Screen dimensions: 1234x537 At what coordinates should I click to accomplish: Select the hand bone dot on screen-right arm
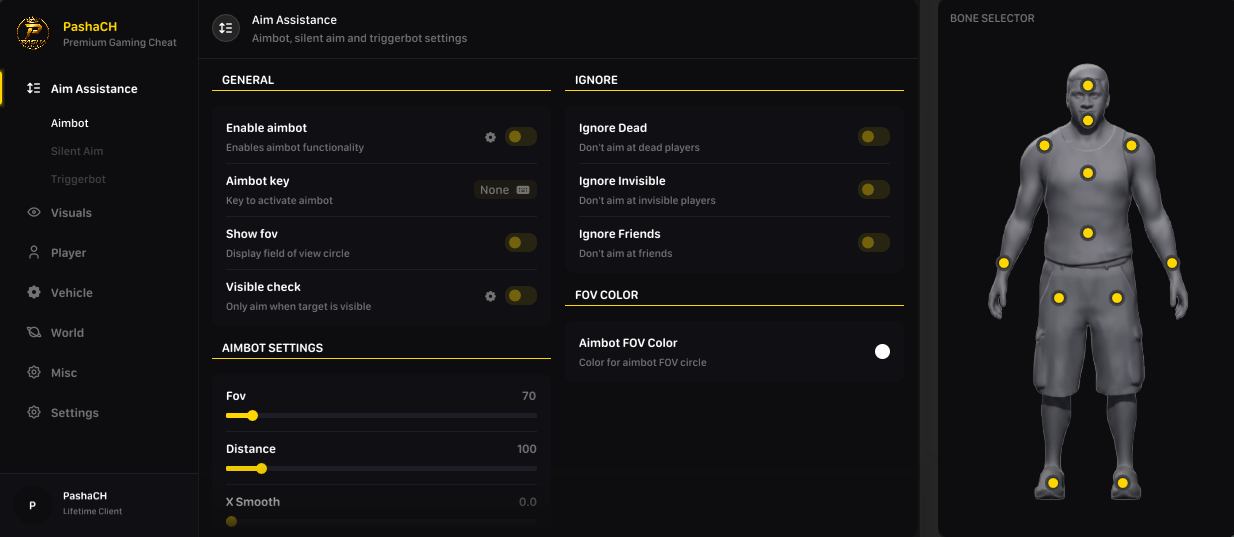tap(1172, 263)
